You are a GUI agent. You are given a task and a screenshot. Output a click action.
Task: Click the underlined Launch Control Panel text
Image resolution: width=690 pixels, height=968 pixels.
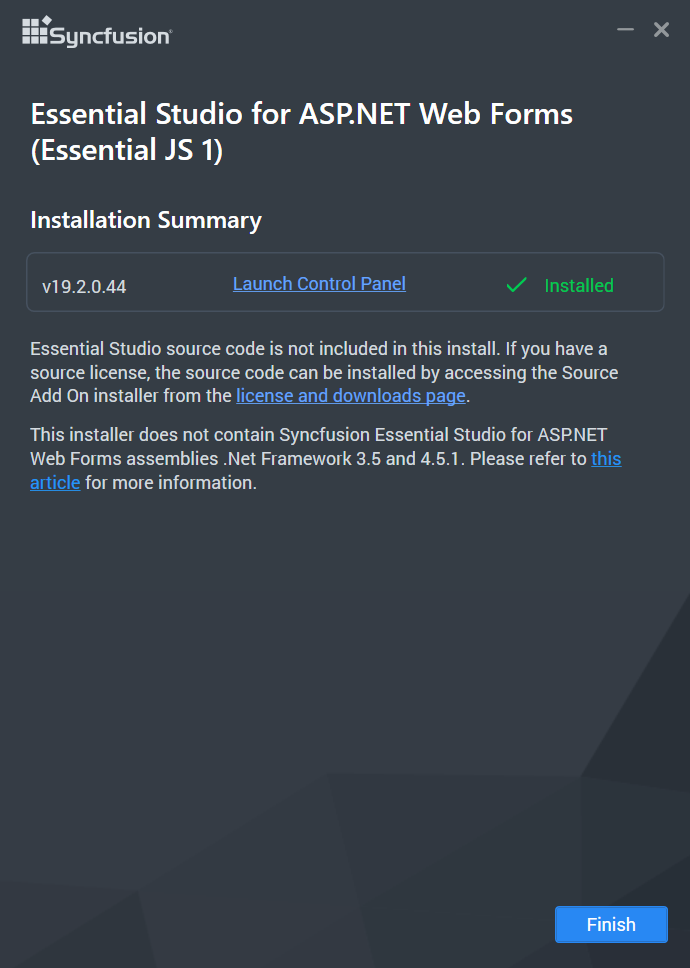(319, 283)
